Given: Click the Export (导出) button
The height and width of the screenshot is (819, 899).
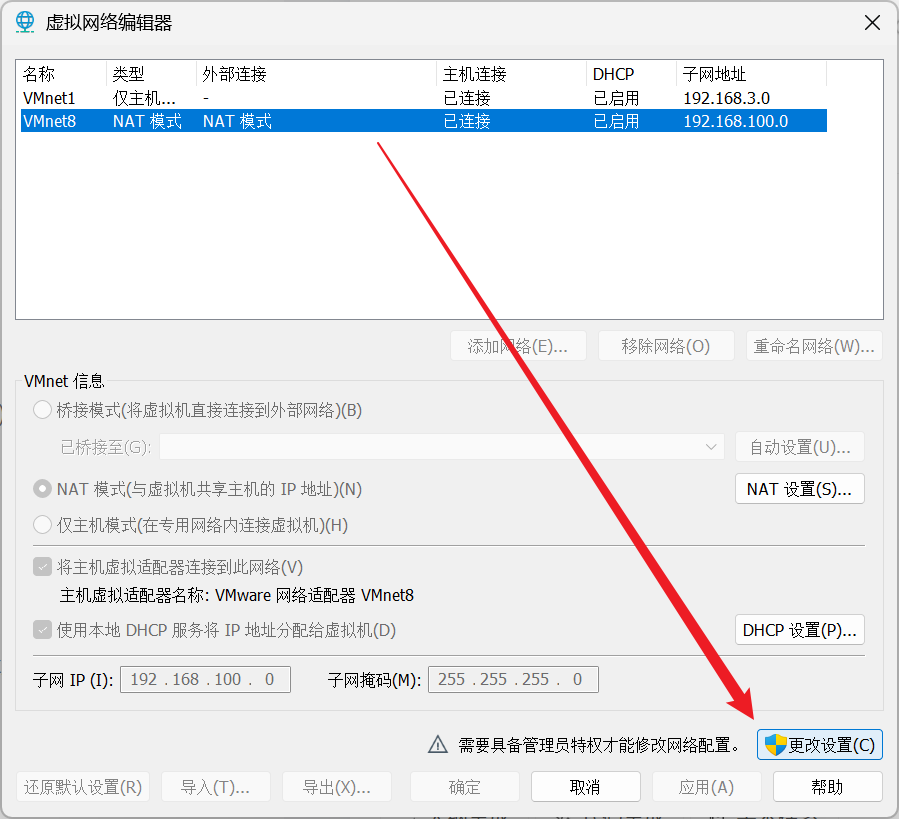Looking at the screenshot, I should pyautogui.click(x=337, y=787).
